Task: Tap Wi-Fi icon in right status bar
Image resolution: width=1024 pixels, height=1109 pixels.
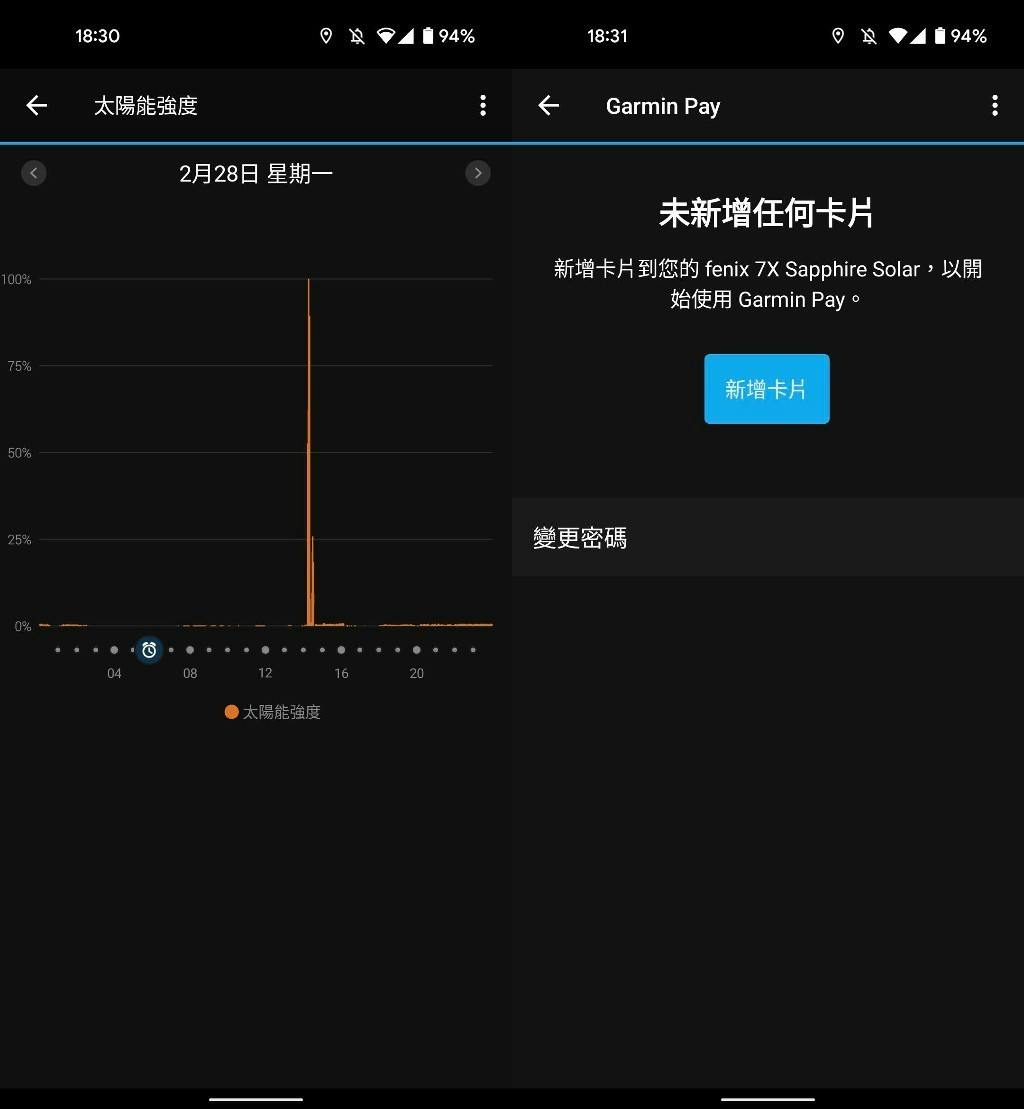Action: pos(897,36)
